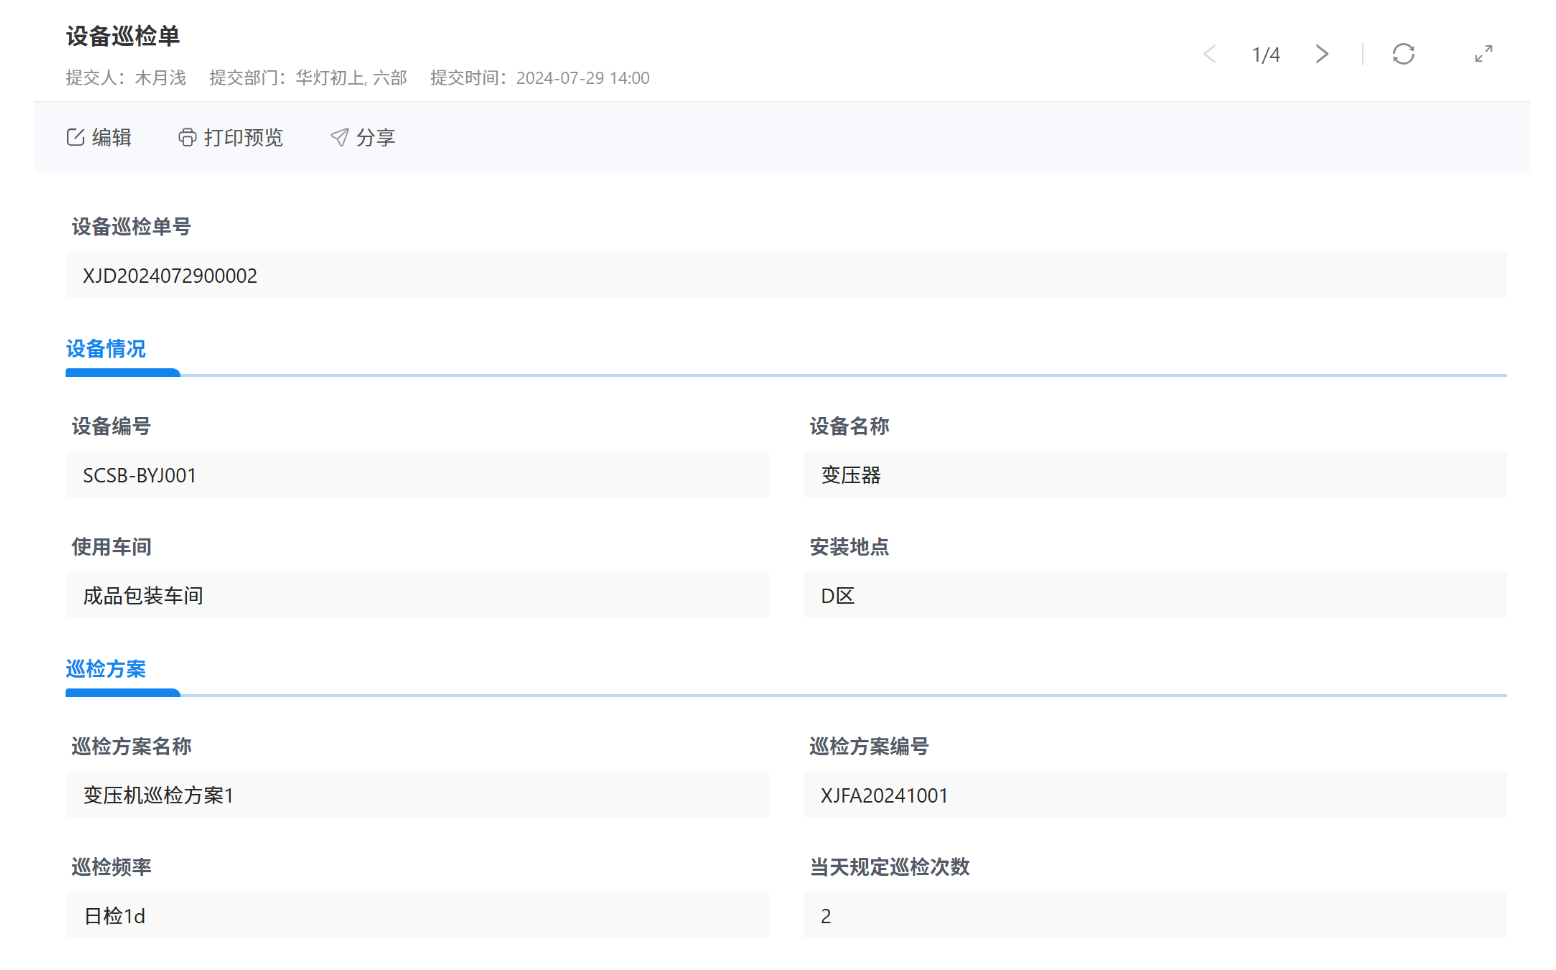Viewport: 1556px width, 970px height.
Task: Click the printer icon for print preview
Action: [187, 138]
